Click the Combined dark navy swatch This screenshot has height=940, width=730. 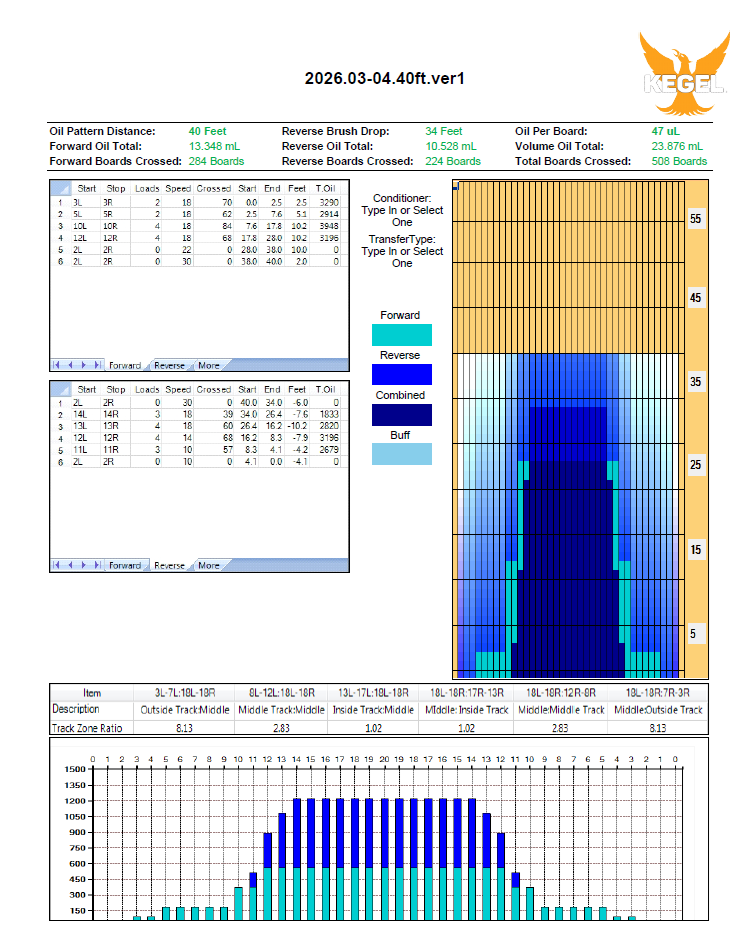pyautogui.click(x=401, y=414)
